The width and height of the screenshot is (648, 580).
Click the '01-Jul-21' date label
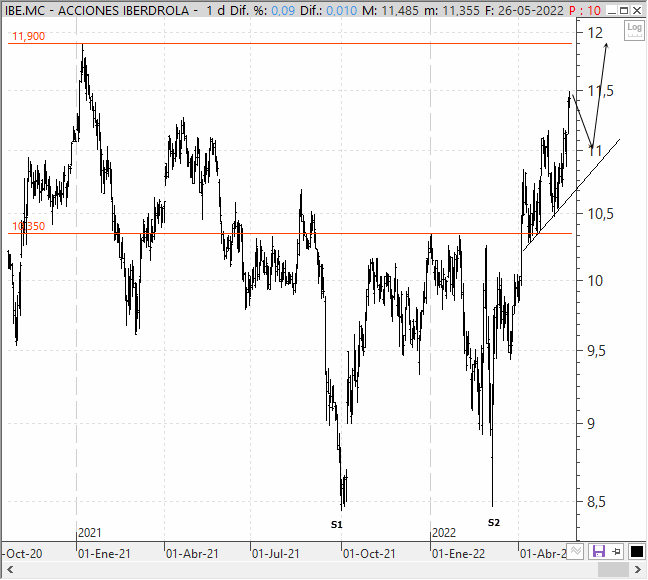point(276,554)
